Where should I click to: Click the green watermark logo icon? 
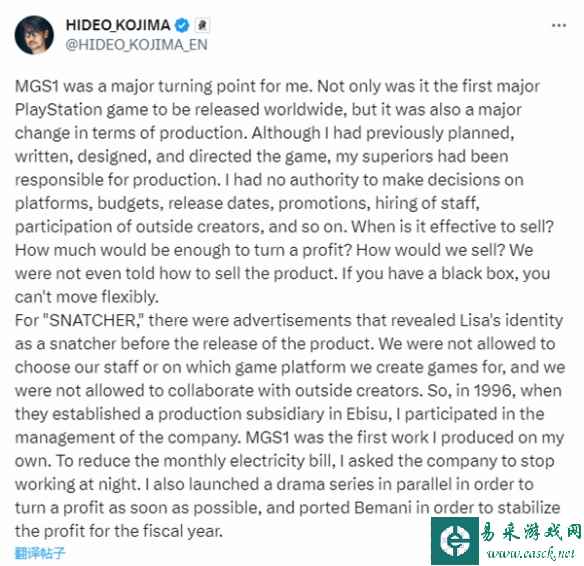(455, 541)
